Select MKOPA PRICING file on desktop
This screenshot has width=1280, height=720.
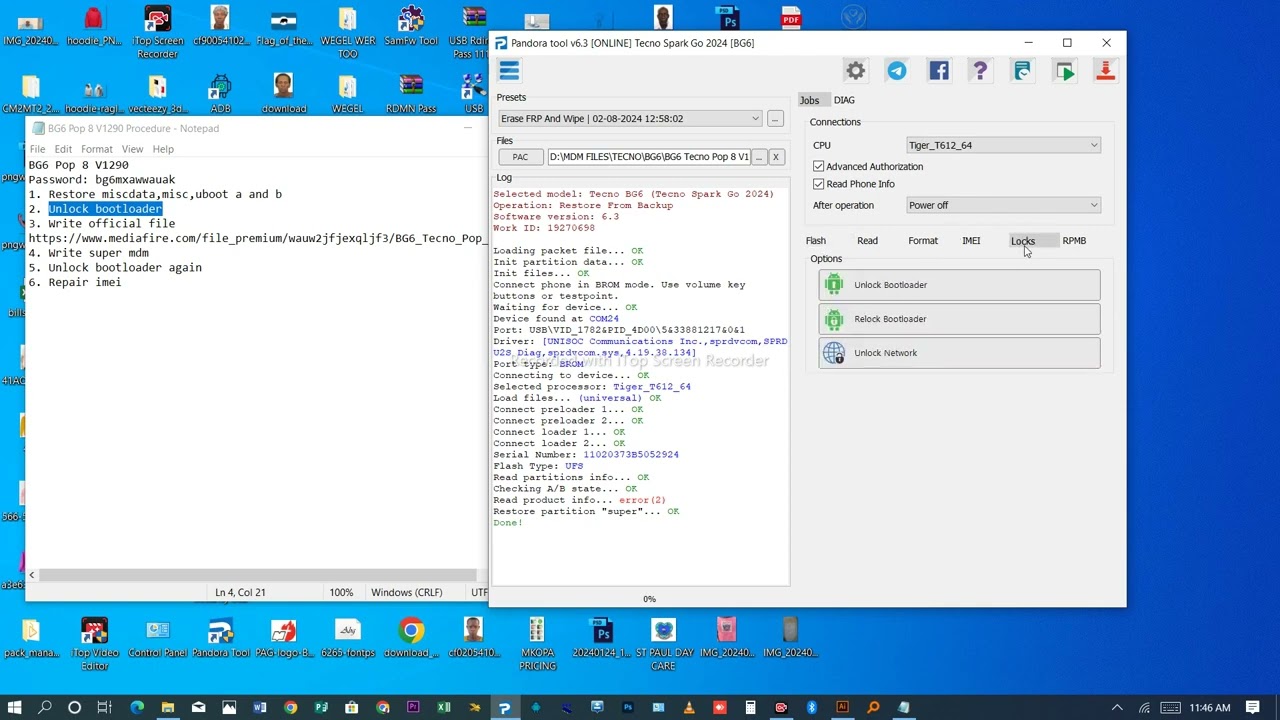[x=537, y=644]
